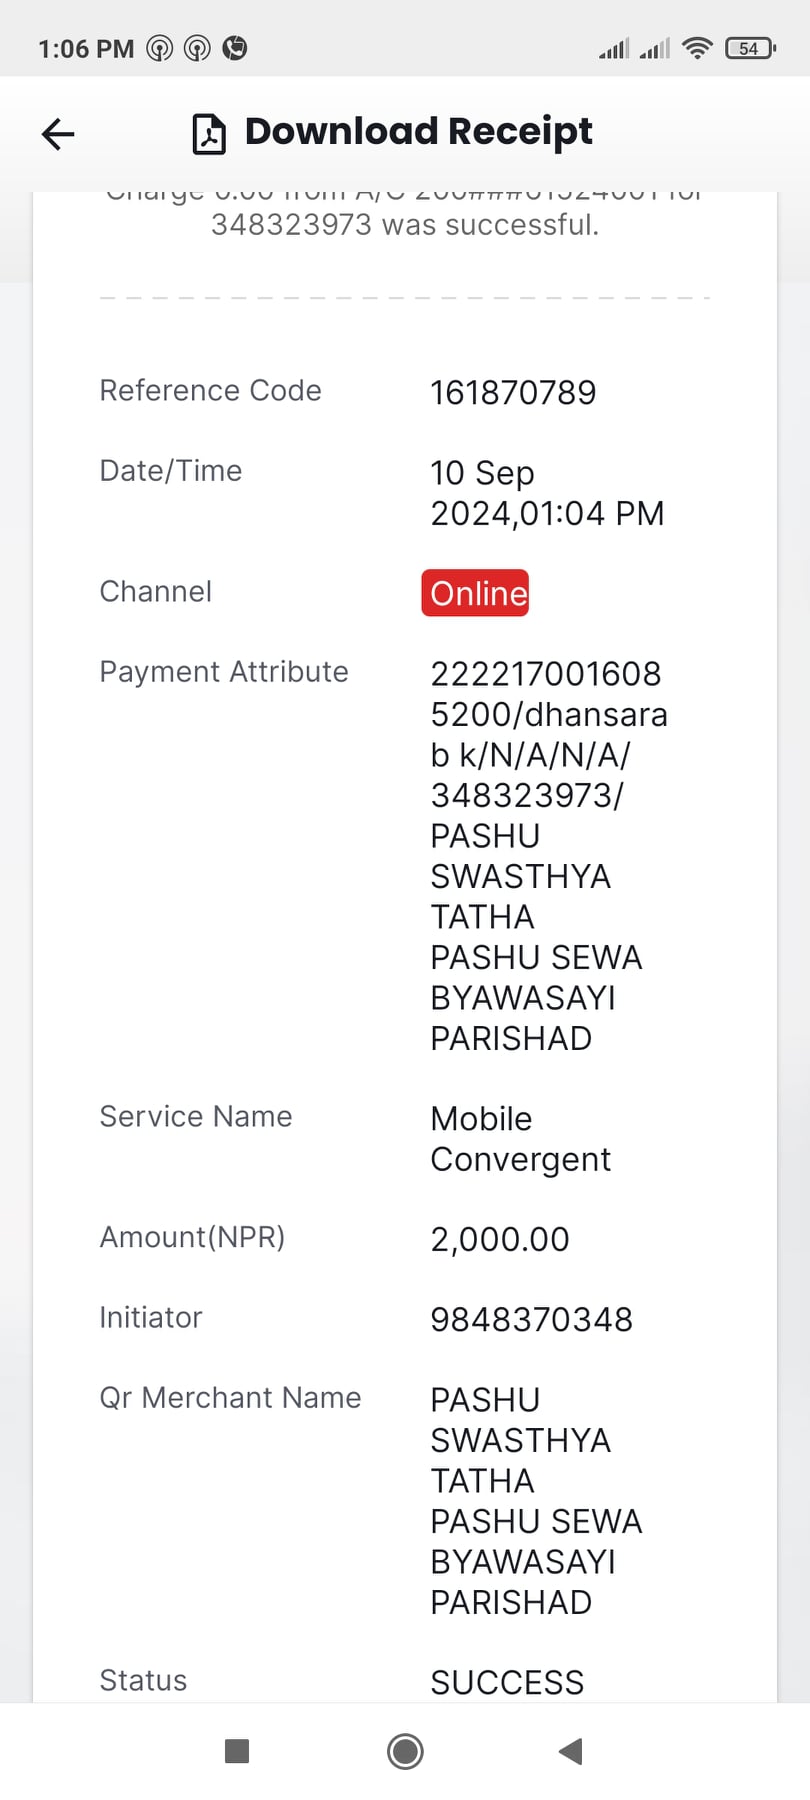810x1800 pixels.
Task: Tap the Wi-Fi status icon
Action: pyautogui.click(x=697, y=48)
